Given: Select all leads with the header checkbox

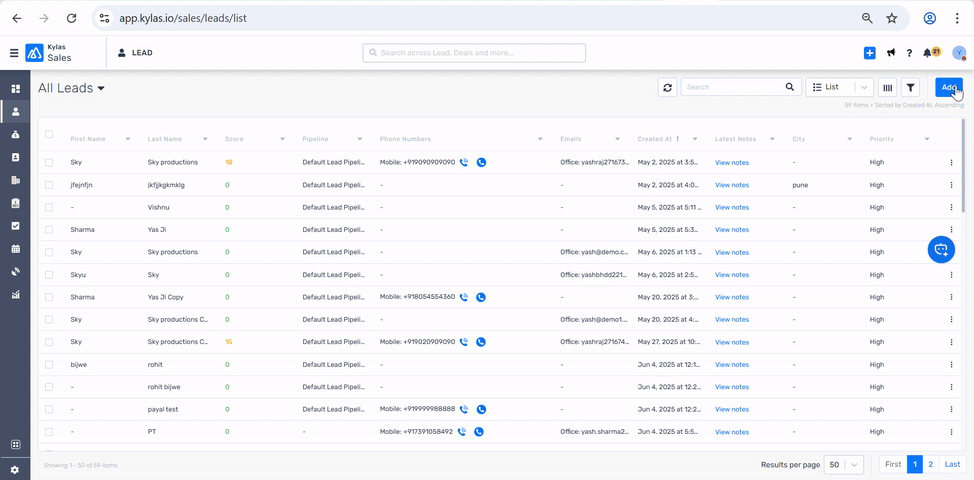Looking at the screenshot, I should 49,134.
